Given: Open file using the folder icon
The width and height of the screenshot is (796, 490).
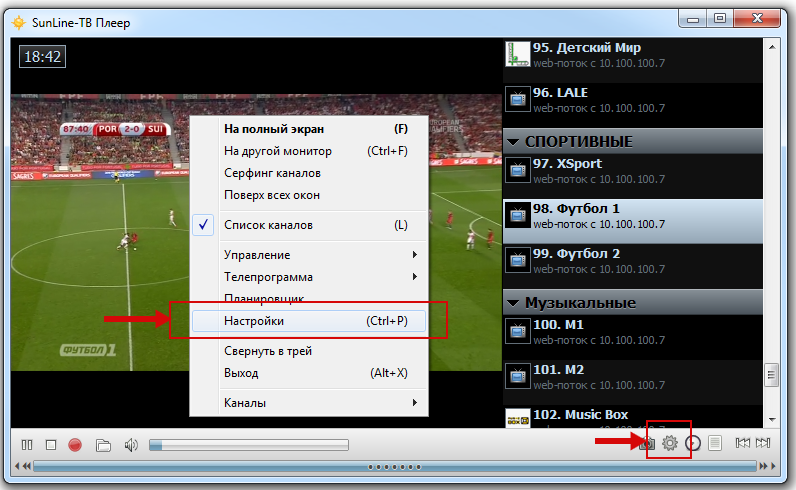Looking at the screenshot, I should (x=103, y=445).
